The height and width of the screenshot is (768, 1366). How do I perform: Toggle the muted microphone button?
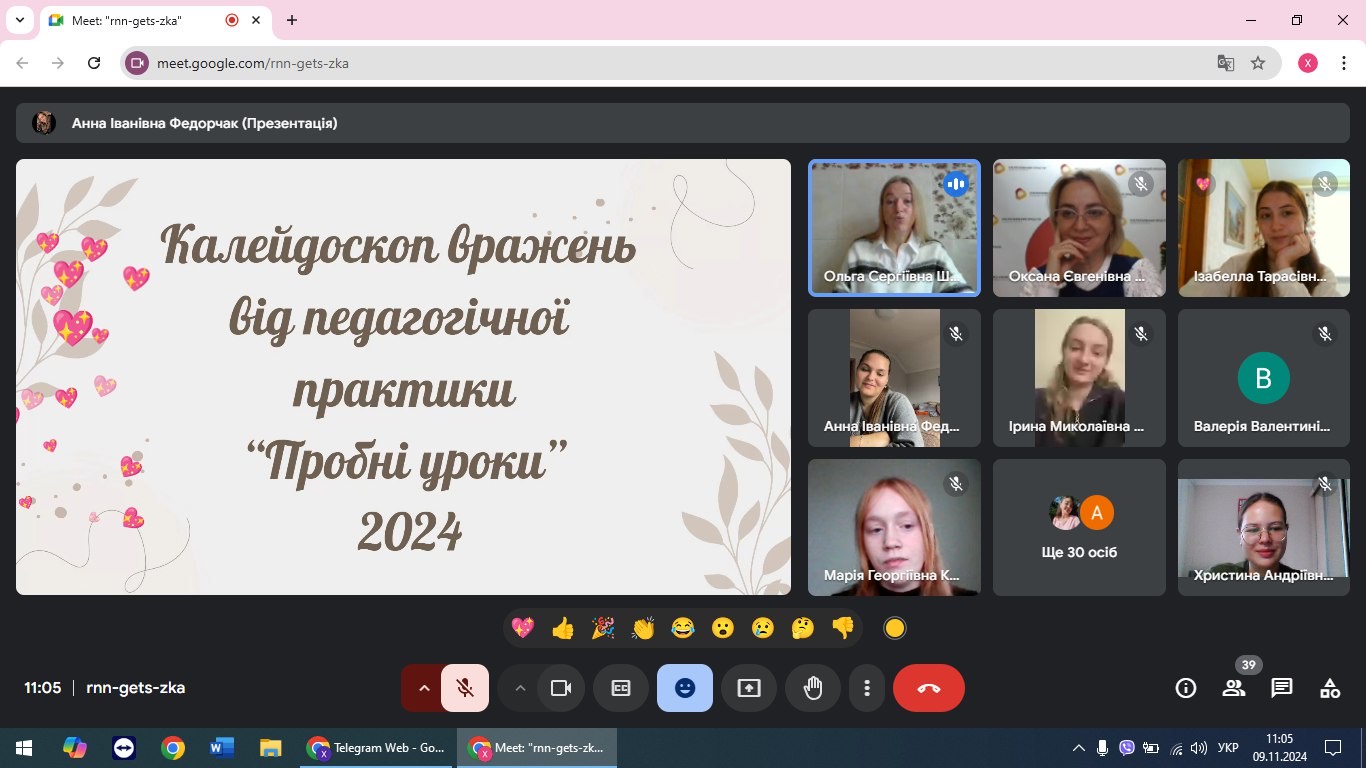[x=465, y=688]
